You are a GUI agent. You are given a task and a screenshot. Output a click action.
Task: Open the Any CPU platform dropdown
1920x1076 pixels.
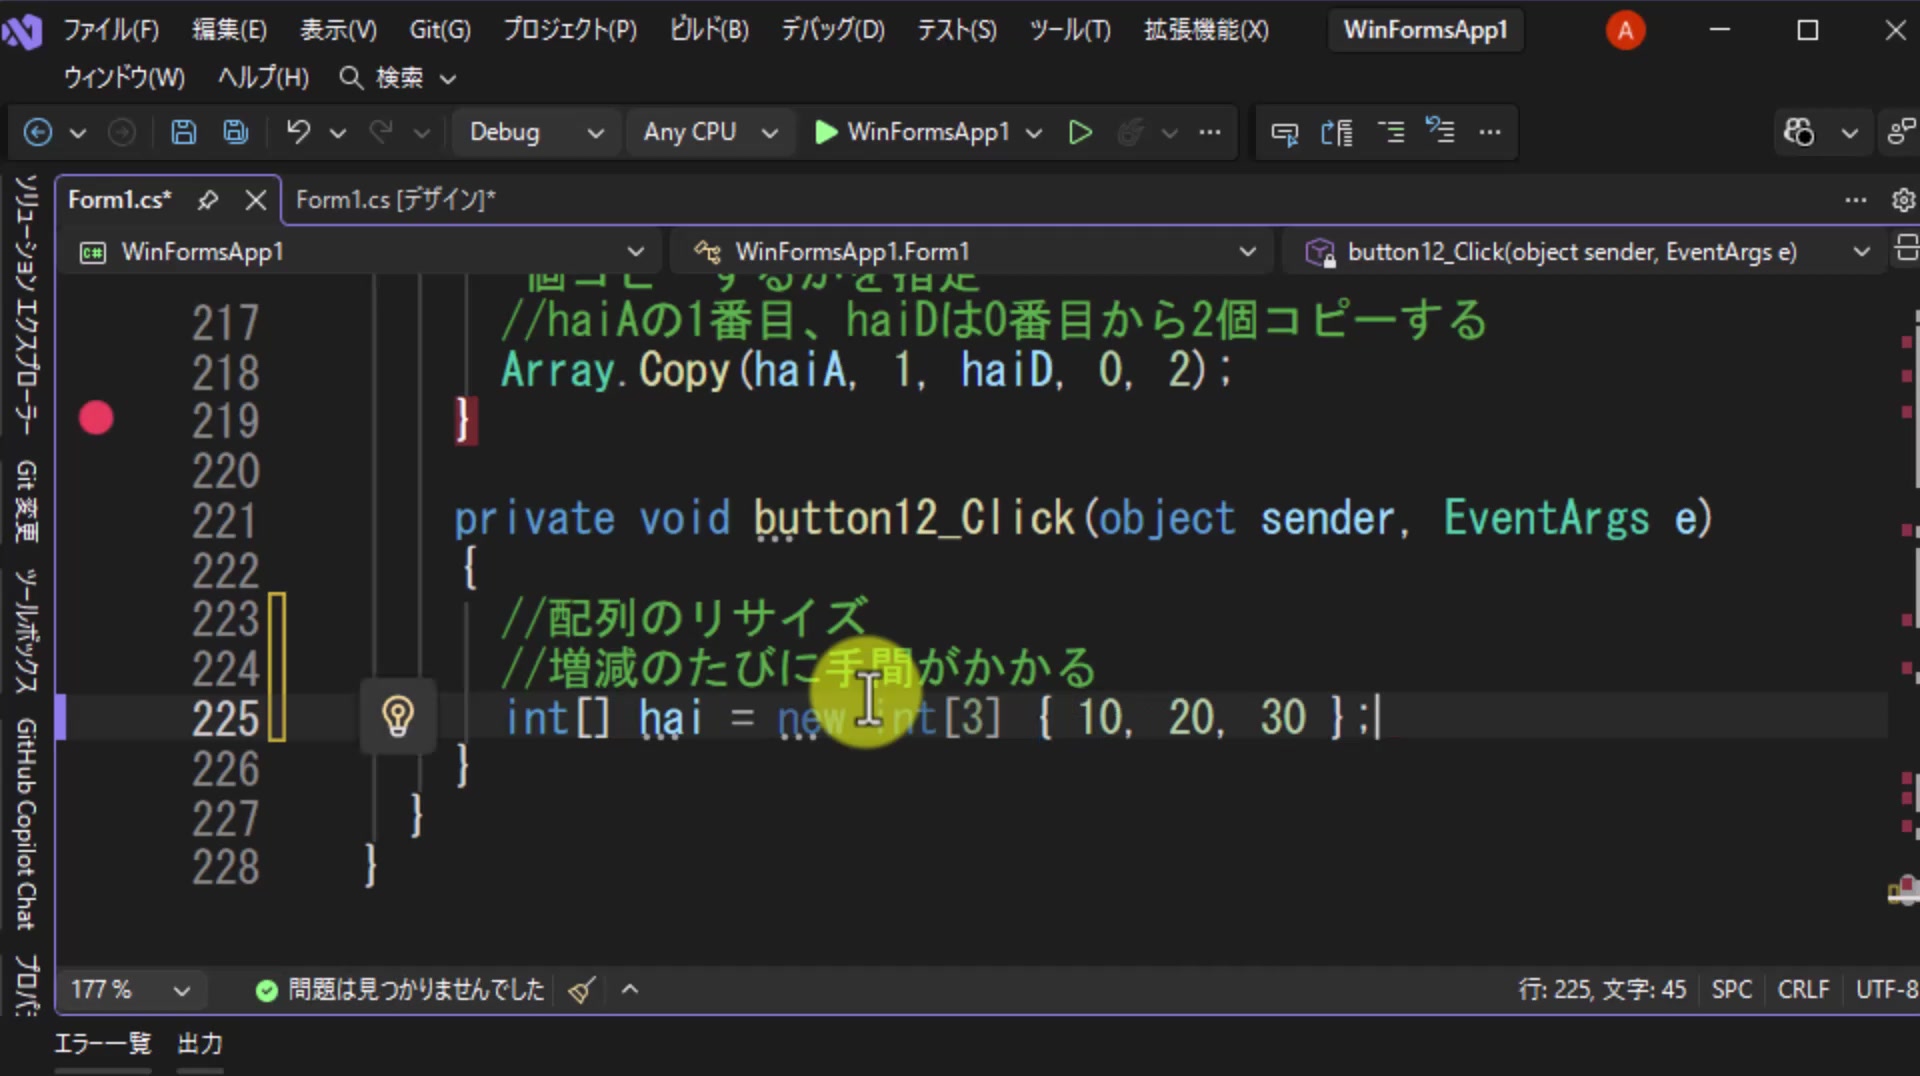click(x=709, y=132)
